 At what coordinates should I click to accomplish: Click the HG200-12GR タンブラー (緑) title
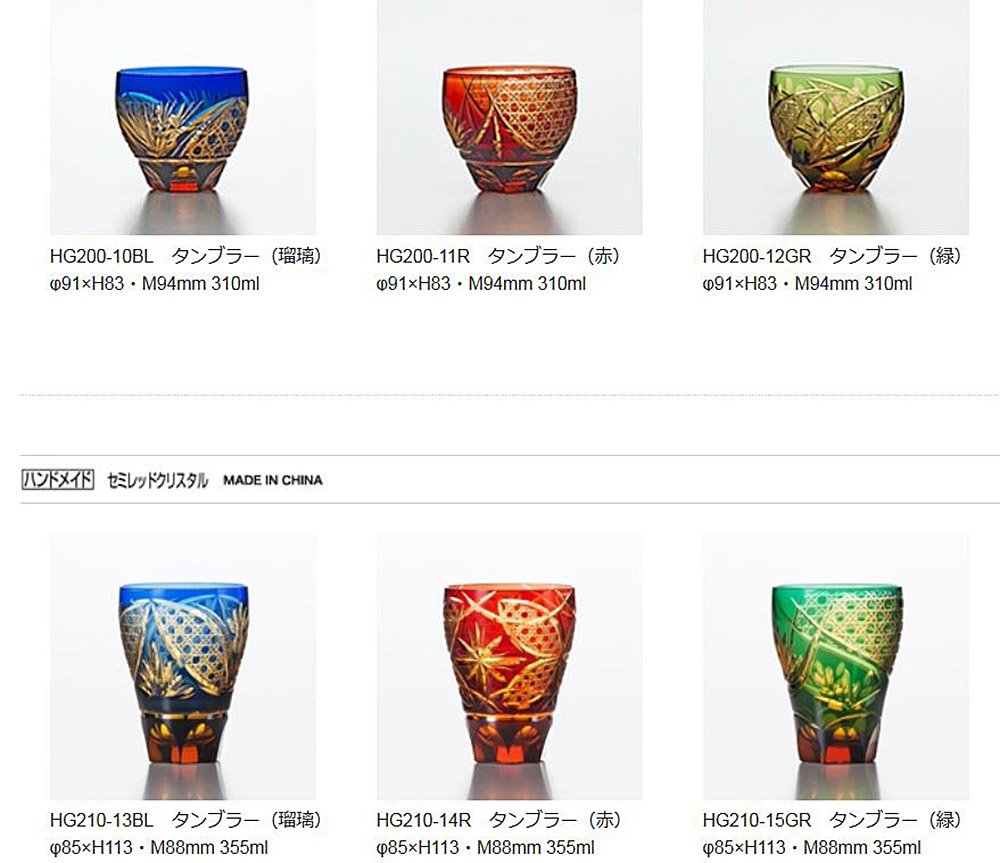point(832,256)
